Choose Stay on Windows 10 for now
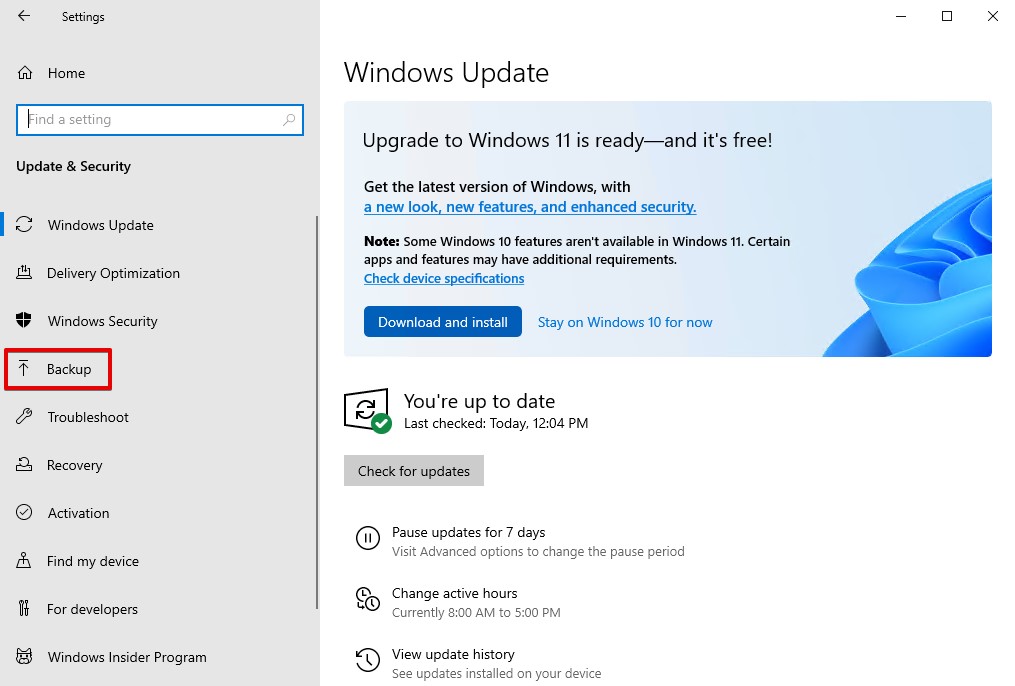Viewport: 1015px width, 686px height. (625, 322)
